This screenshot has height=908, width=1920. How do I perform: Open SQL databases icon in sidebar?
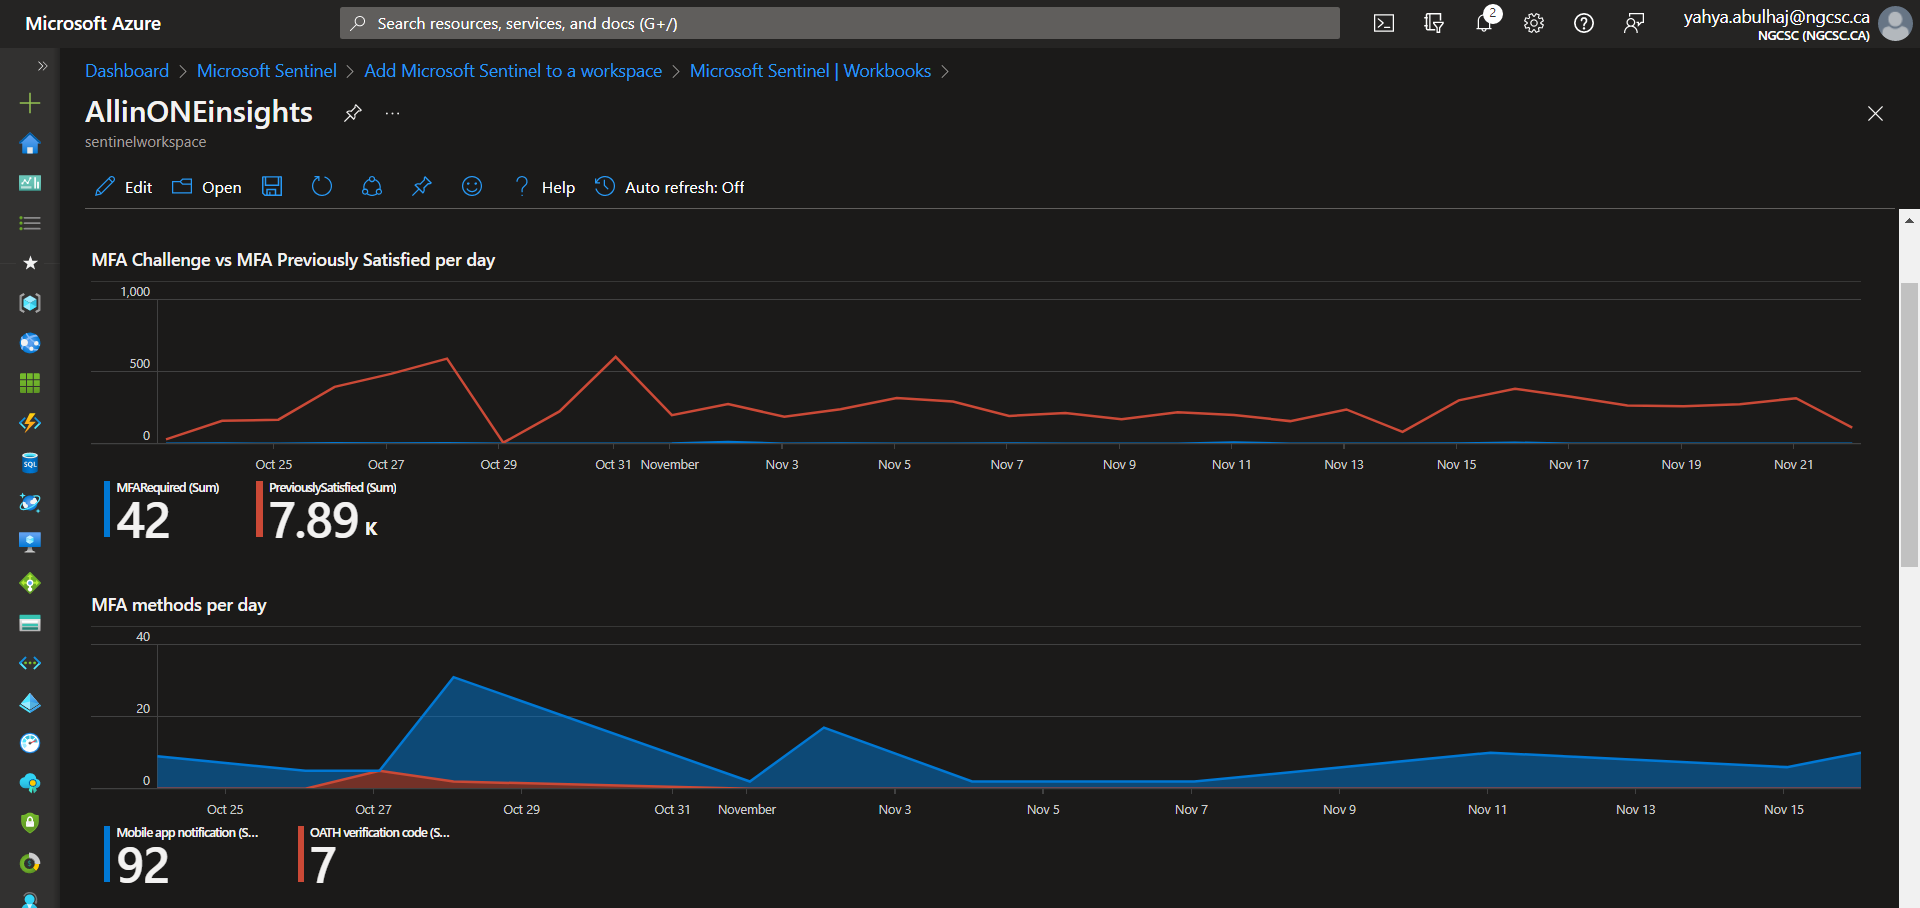click(30, 463)
